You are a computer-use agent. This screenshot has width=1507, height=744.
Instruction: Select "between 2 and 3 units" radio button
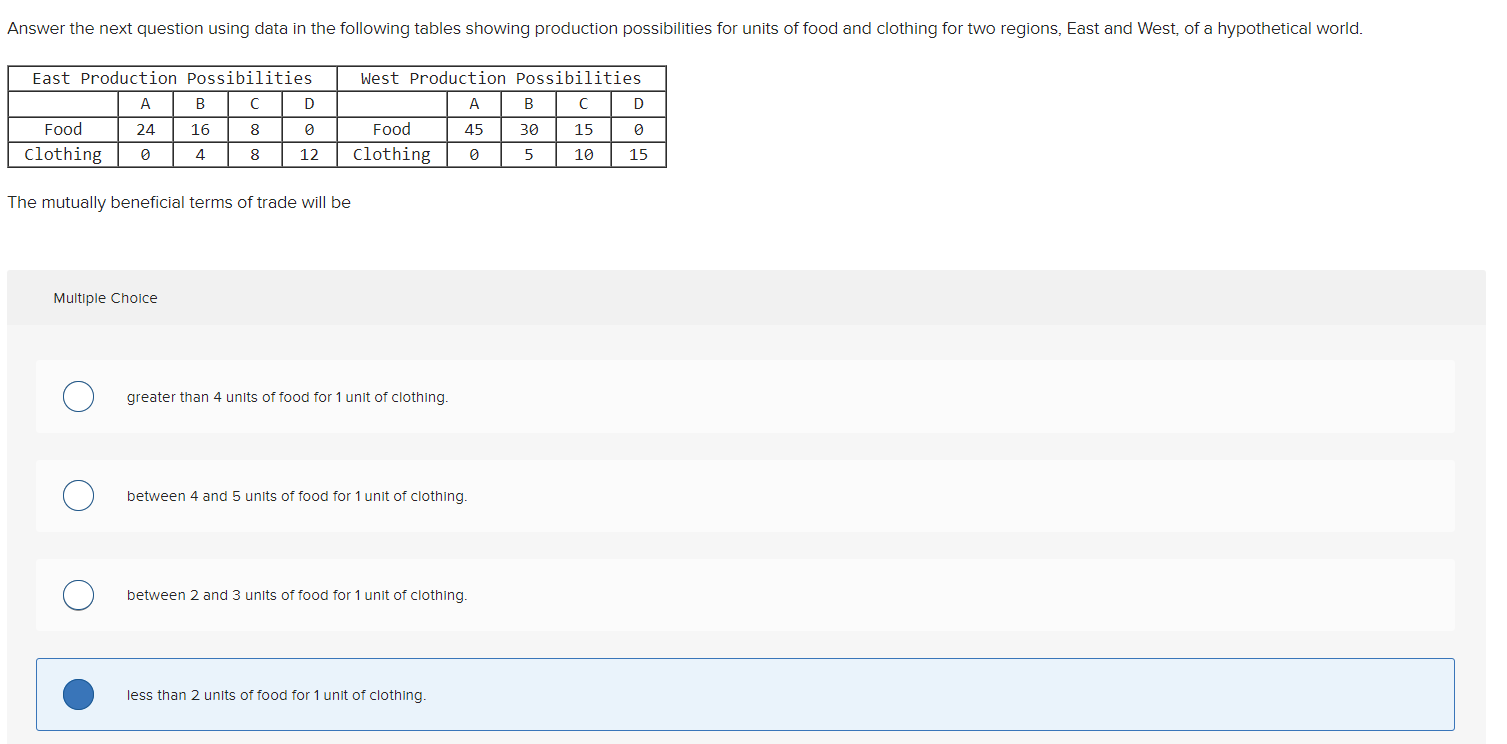[78, 594]
